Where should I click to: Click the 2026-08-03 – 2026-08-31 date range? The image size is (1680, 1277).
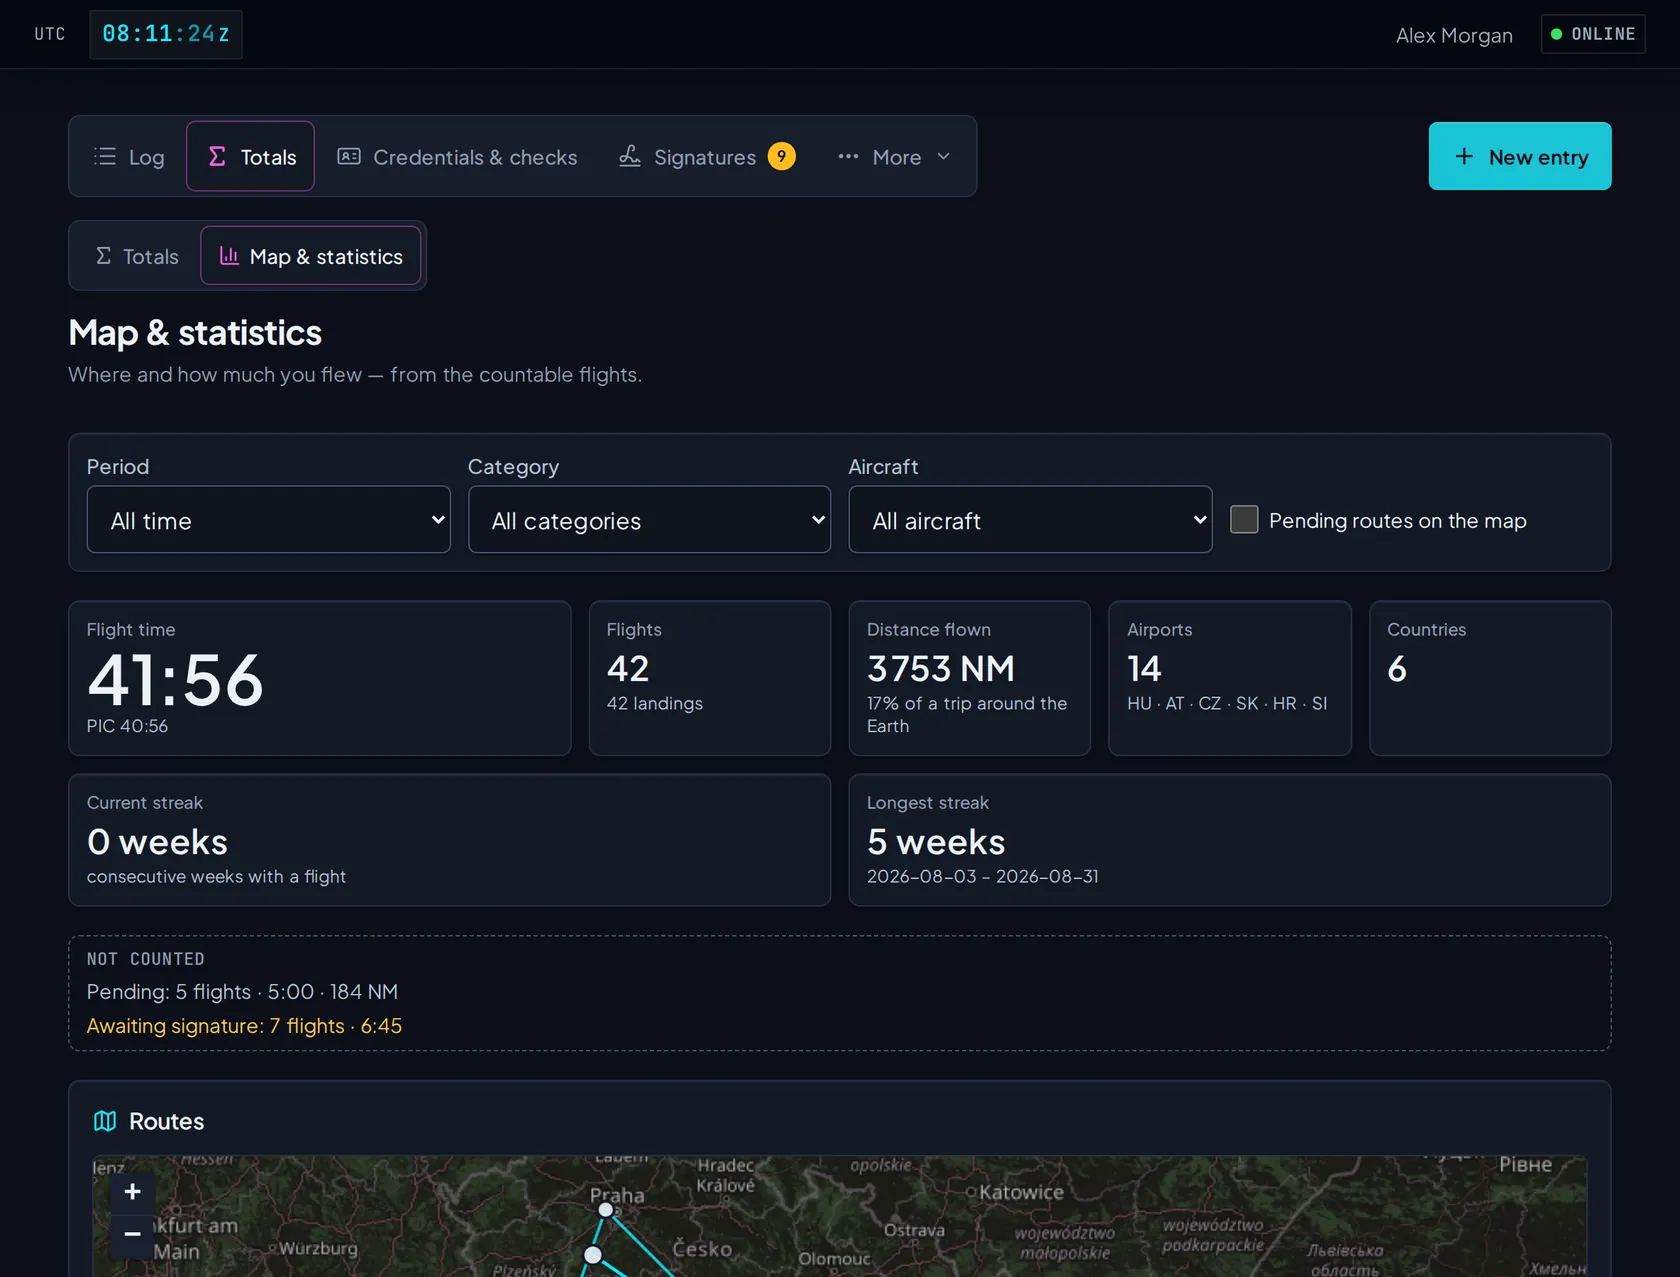click(x=983, y=876)
